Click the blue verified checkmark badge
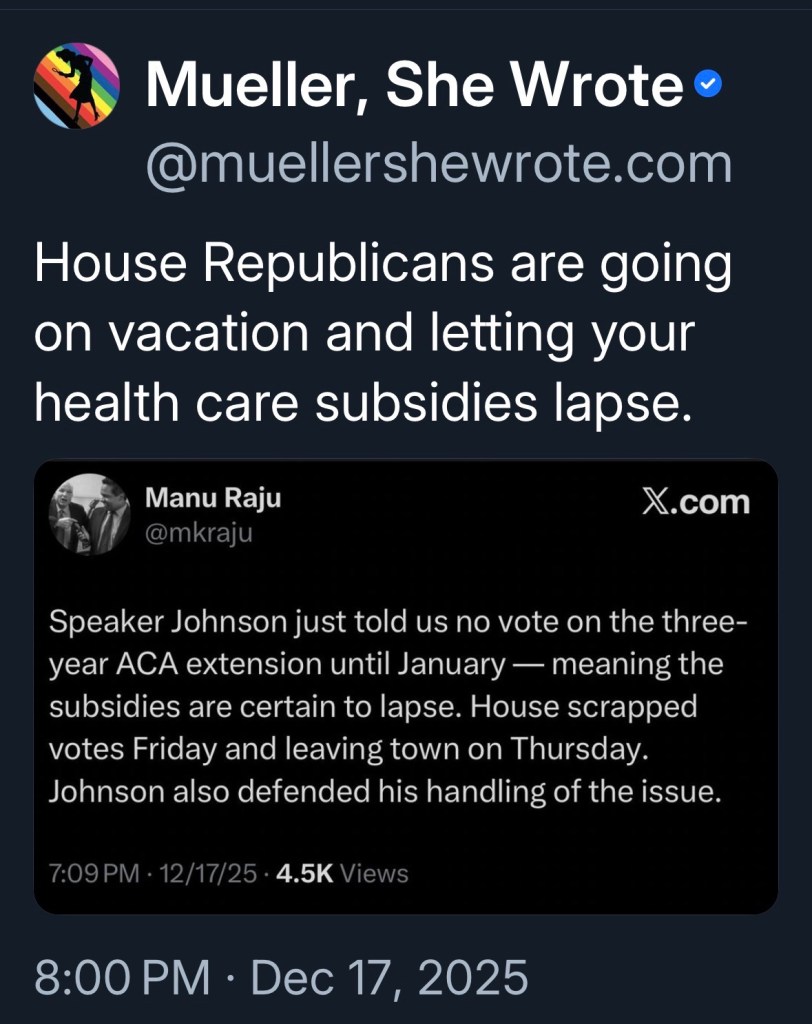Image resolution: width=812 pixels, height=1024 pixels. pyautogui.click(x=707, y=89)
